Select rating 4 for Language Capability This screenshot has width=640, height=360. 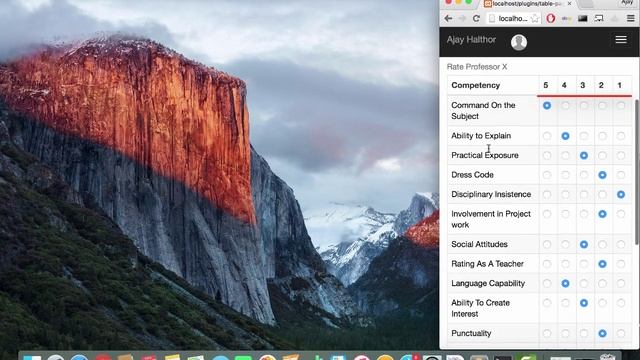(x=565, y=283)
